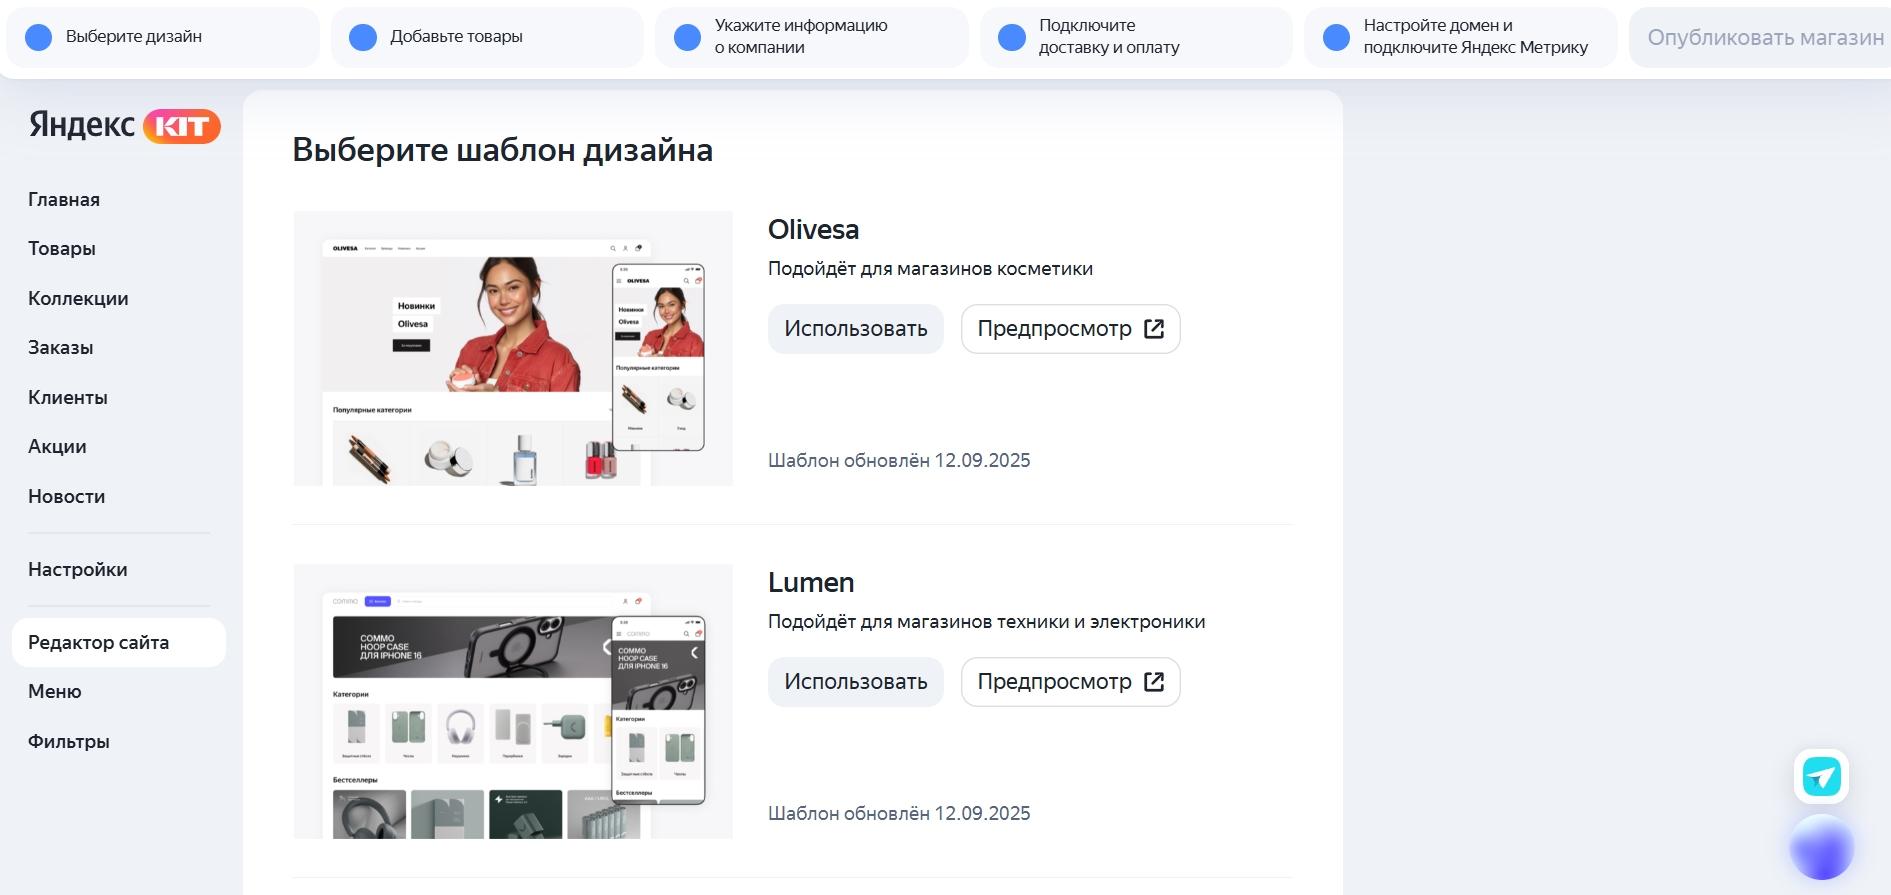
Task: Use the Lumen template
Action: pos(856,682)
